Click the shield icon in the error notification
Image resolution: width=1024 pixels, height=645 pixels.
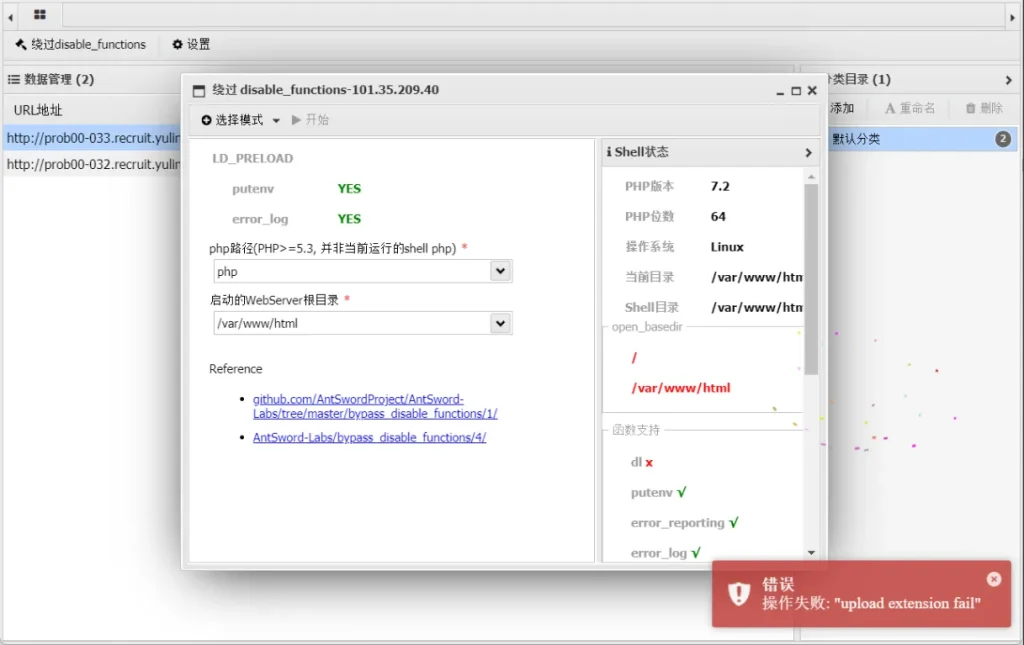point(739,594)
